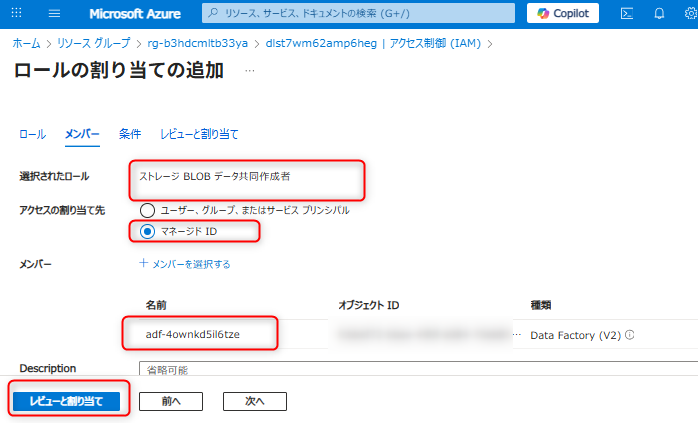
Task: Open the portal settings gear
Action: pos(691,13)
